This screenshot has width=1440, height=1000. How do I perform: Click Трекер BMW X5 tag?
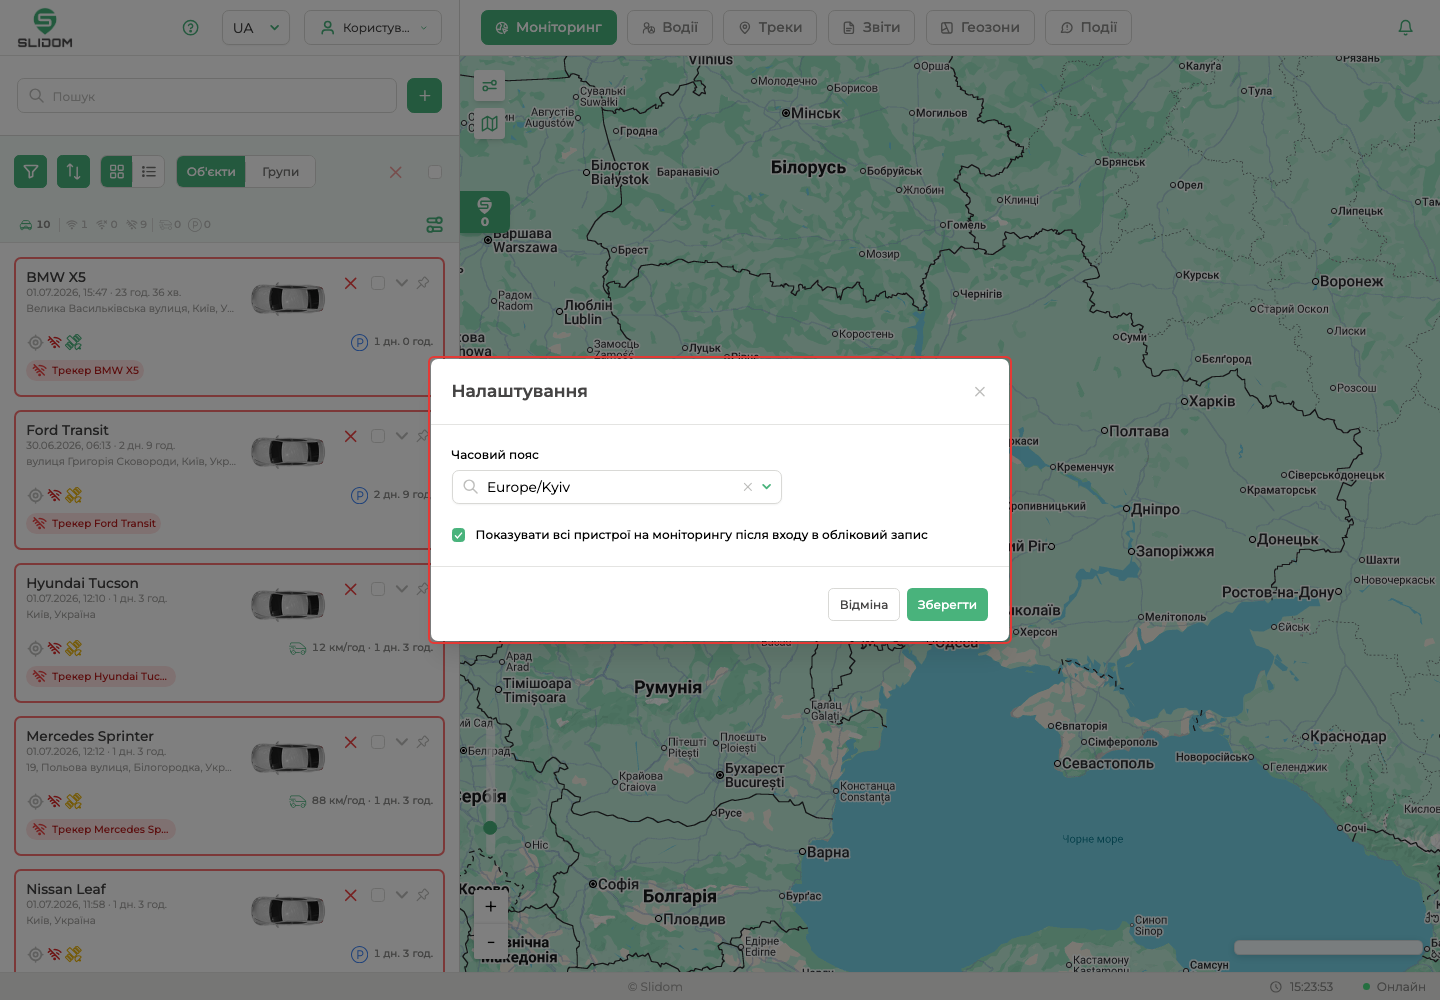pos(86,371)
